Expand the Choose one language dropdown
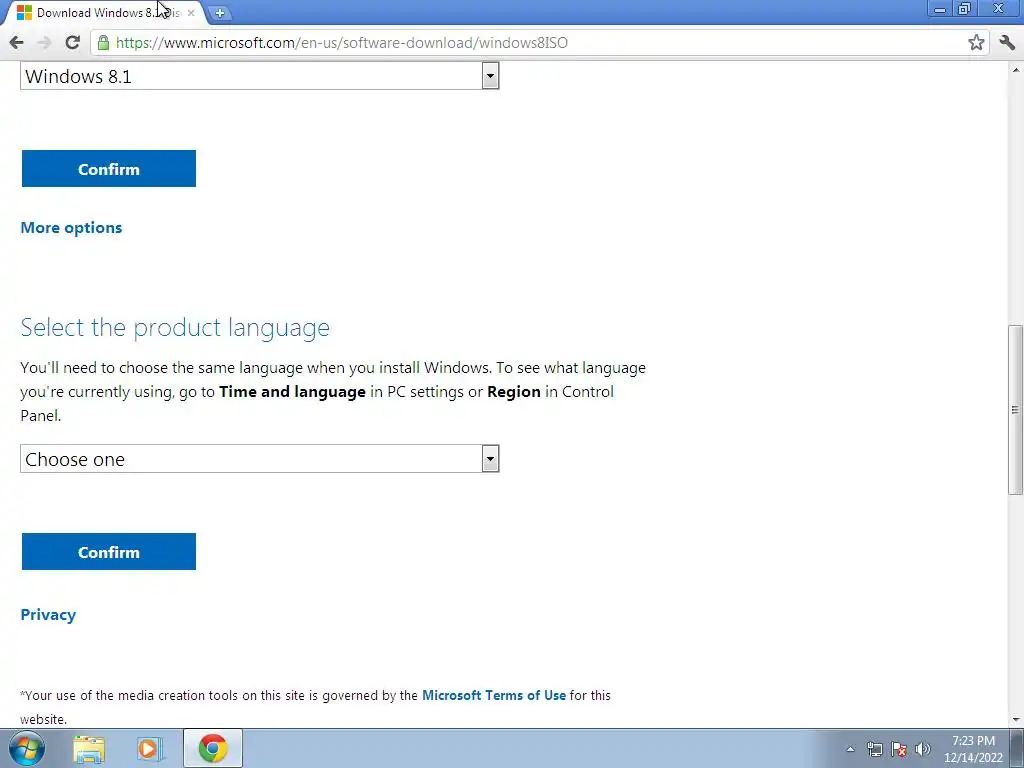The height and width of the screenshot is (768, 1024). 260,459
